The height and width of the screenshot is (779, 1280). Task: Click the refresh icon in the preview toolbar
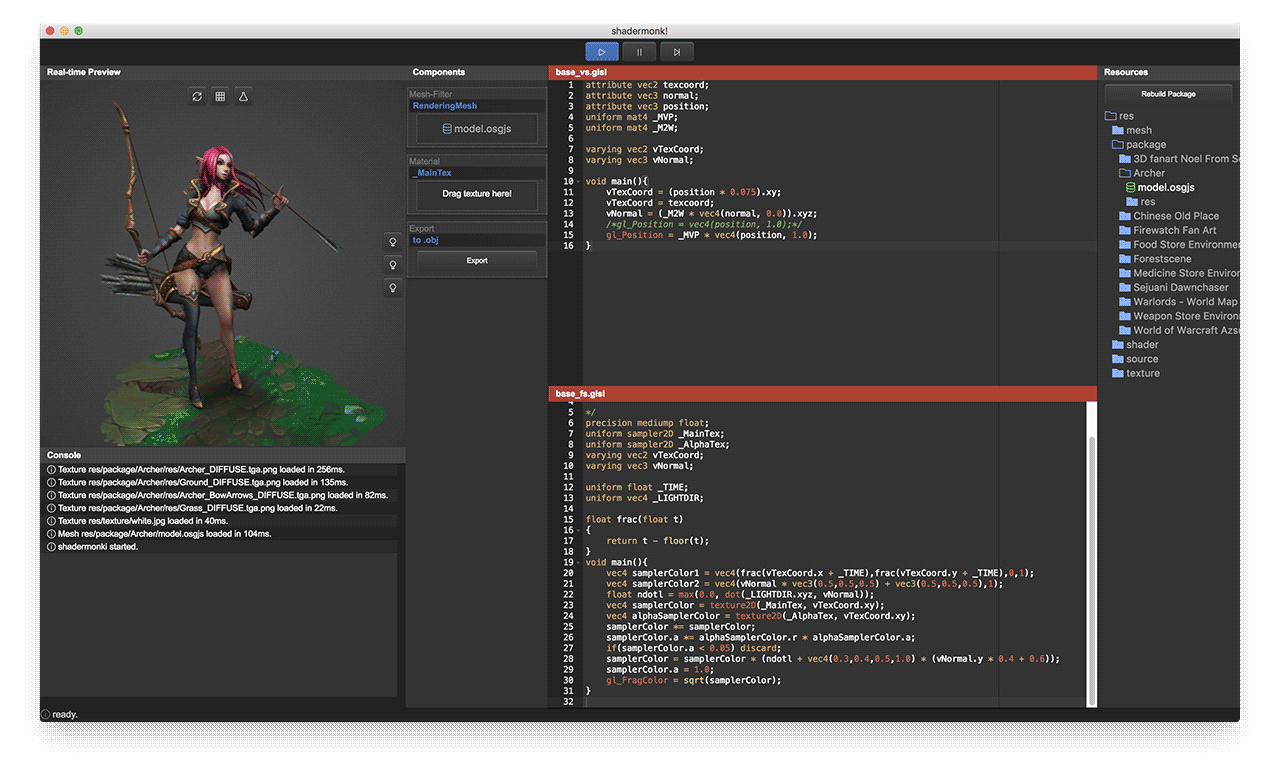[197, 96]
